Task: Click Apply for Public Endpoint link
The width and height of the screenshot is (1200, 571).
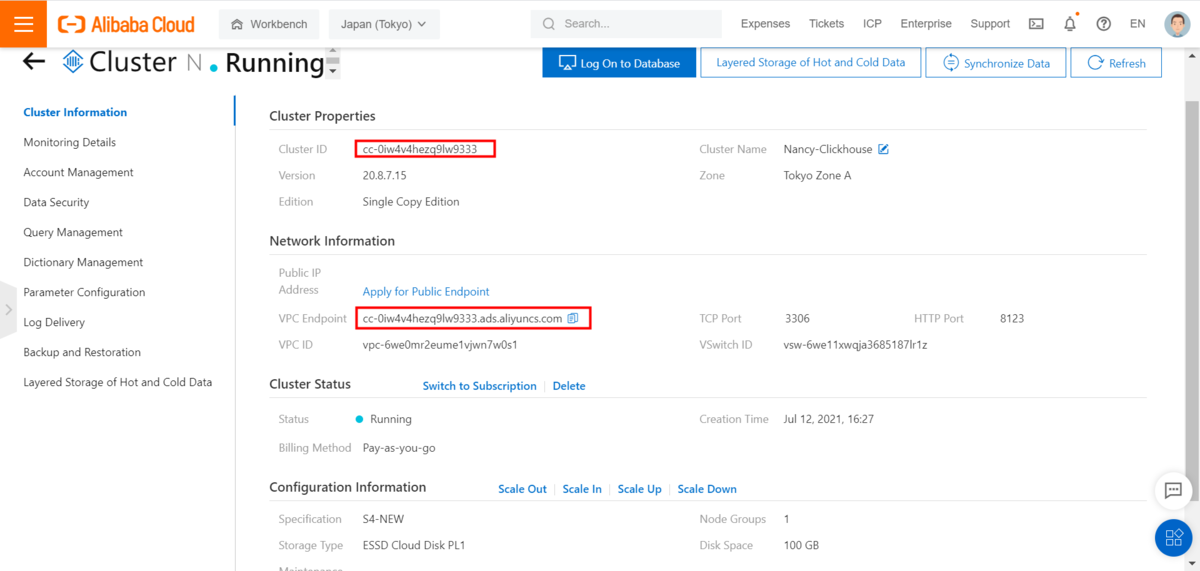Action: tap(426, 291)
